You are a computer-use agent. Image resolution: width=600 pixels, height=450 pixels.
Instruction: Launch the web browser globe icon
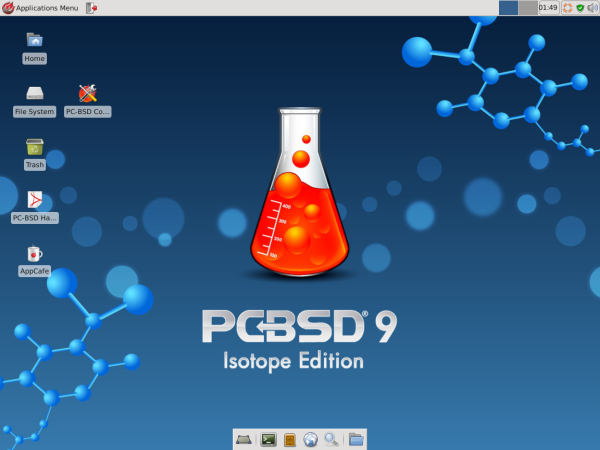pos(310,440)
